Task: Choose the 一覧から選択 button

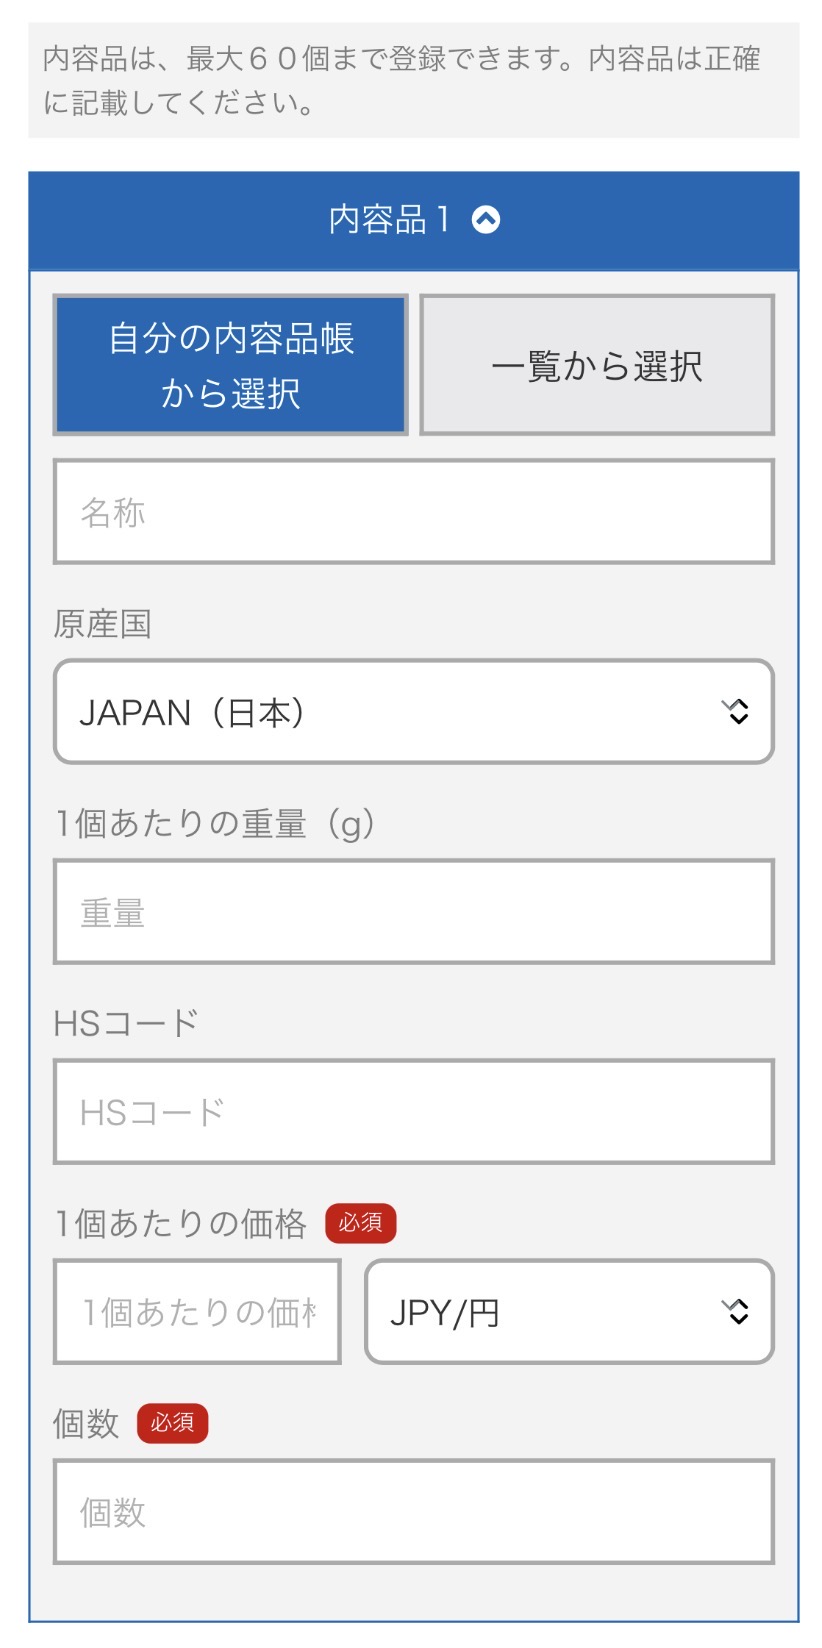Action: pyautogui.click(x=597, y=365)
